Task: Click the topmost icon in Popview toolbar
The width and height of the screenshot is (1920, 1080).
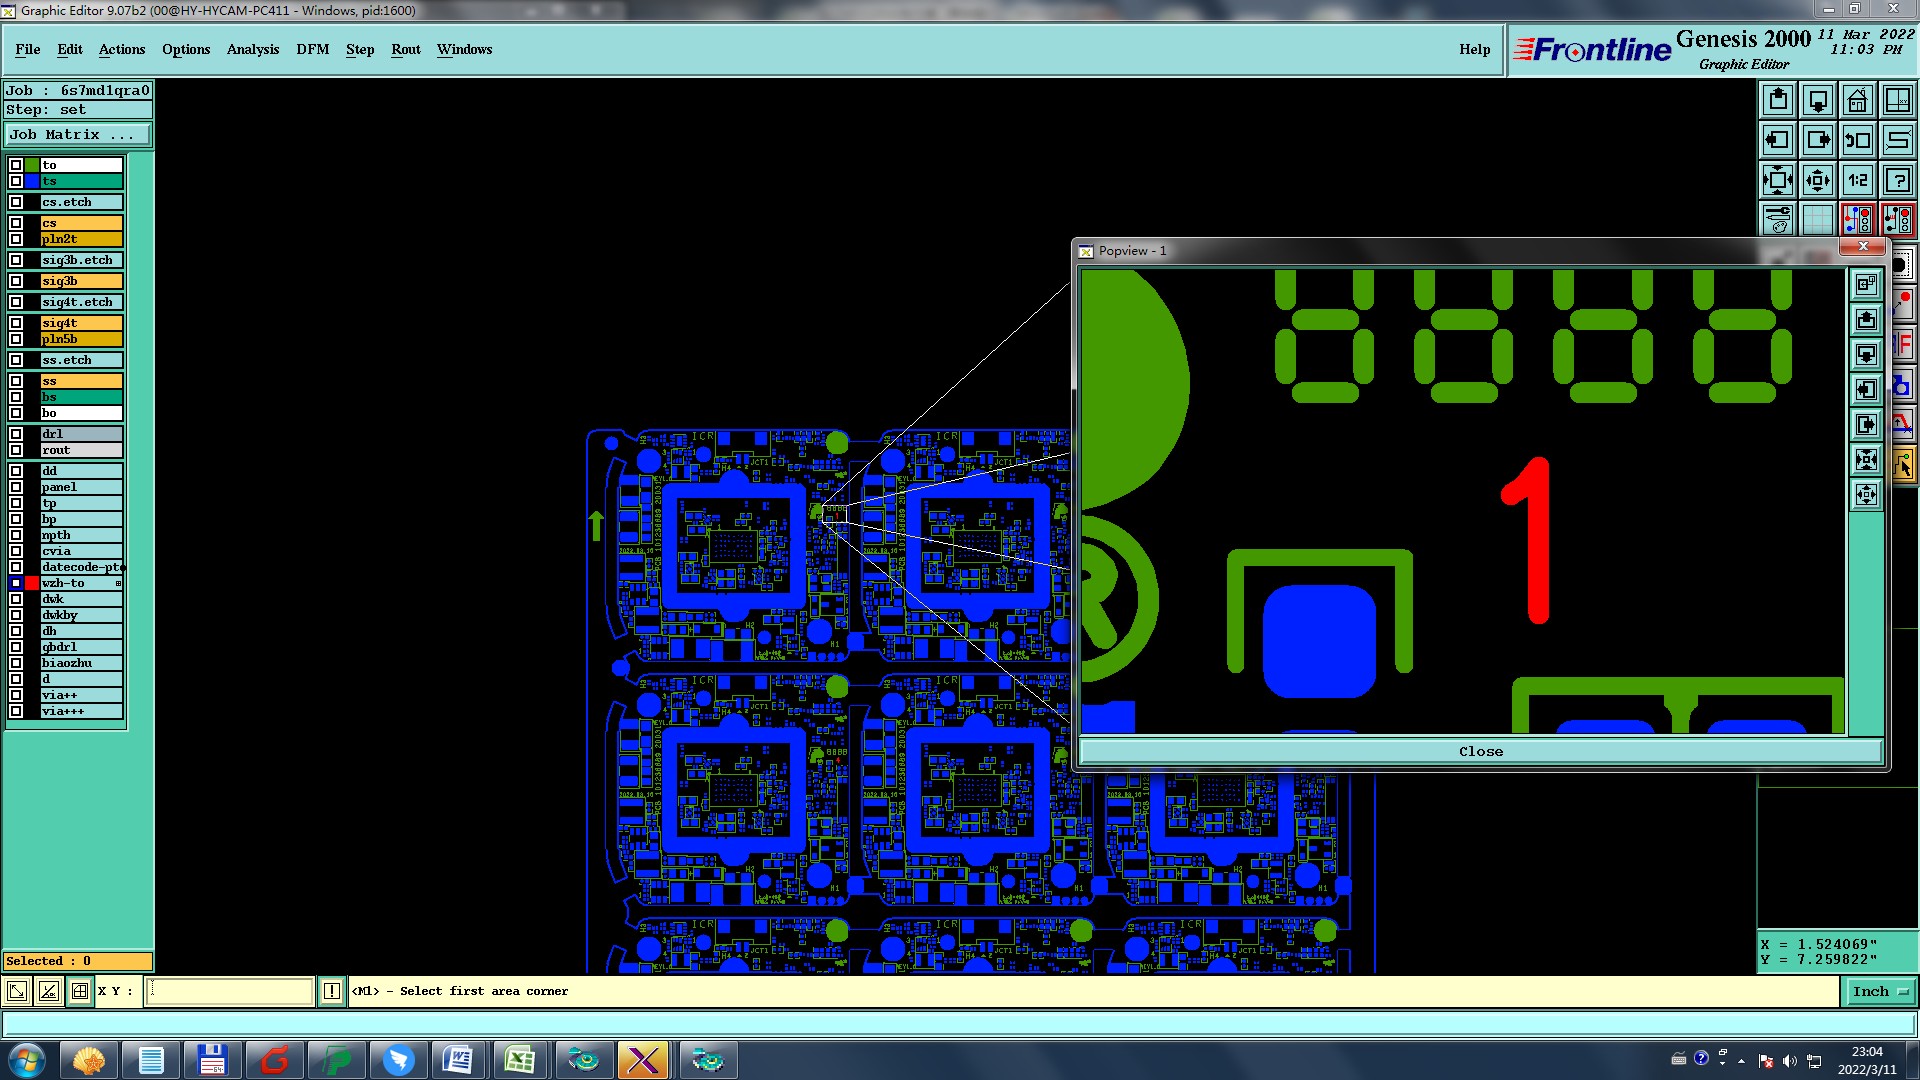Action: pos(1866,285)
